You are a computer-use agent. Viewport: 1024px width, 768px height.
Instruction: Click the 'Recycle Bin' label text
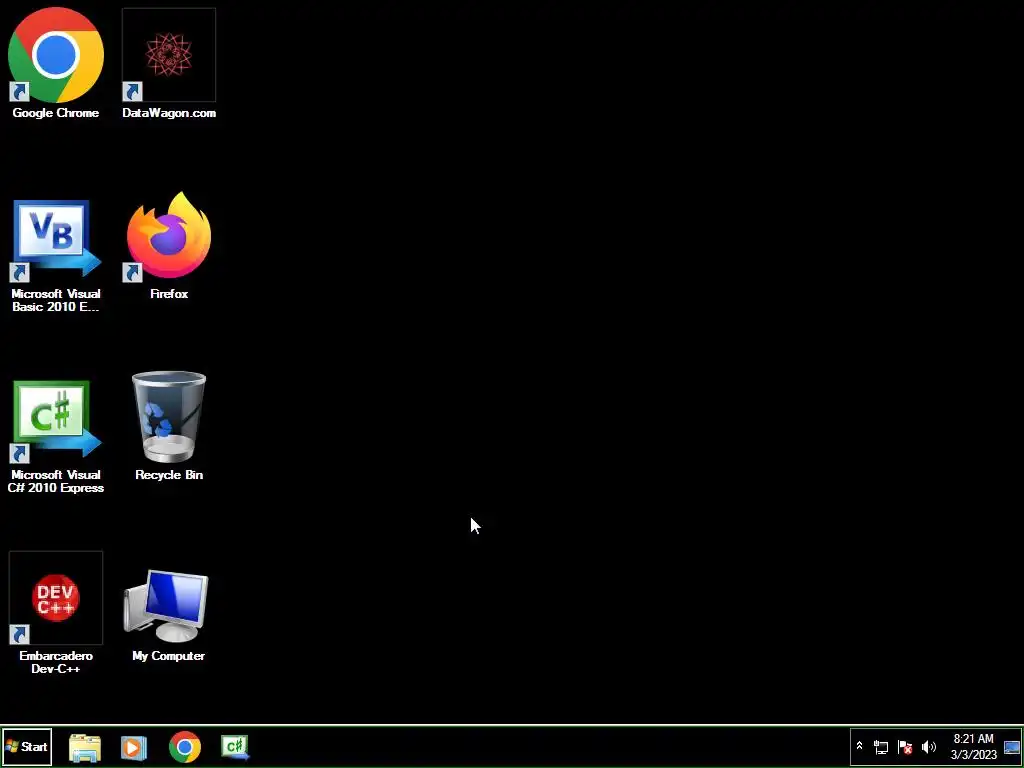(x=168, y=475)
